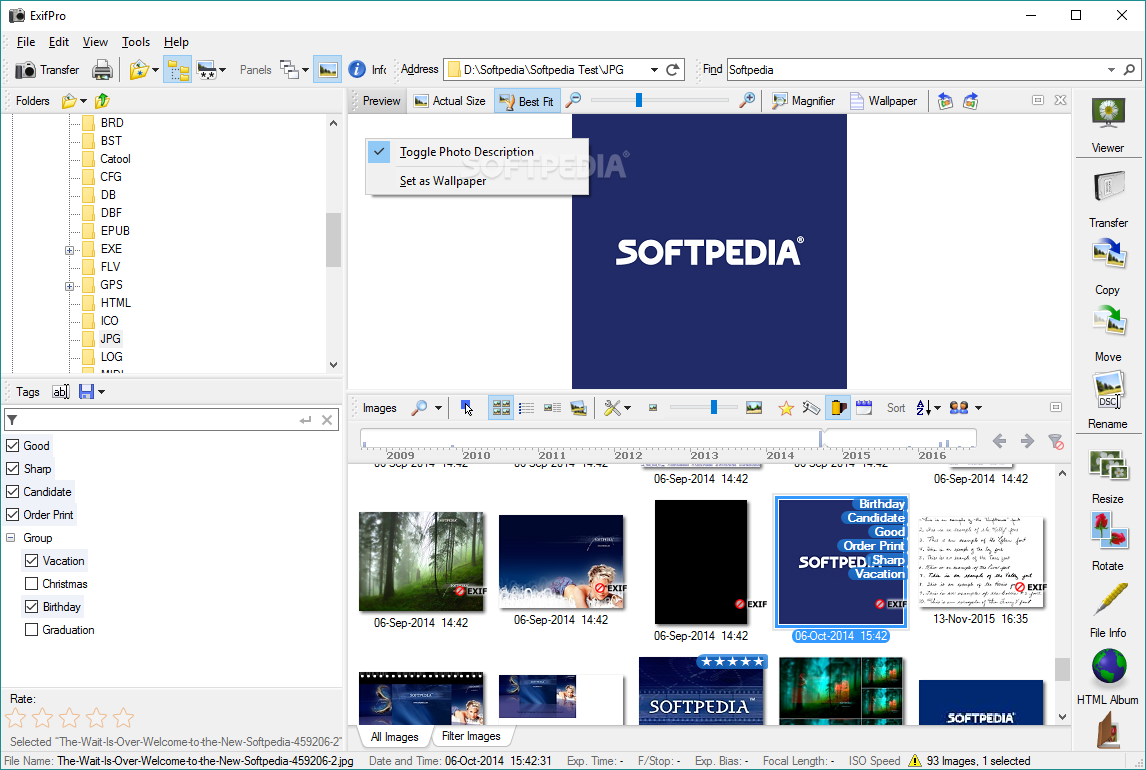This screenshot has width=1146, height=770.
Task: Check the Christmas tag
Action: [31, 584]
